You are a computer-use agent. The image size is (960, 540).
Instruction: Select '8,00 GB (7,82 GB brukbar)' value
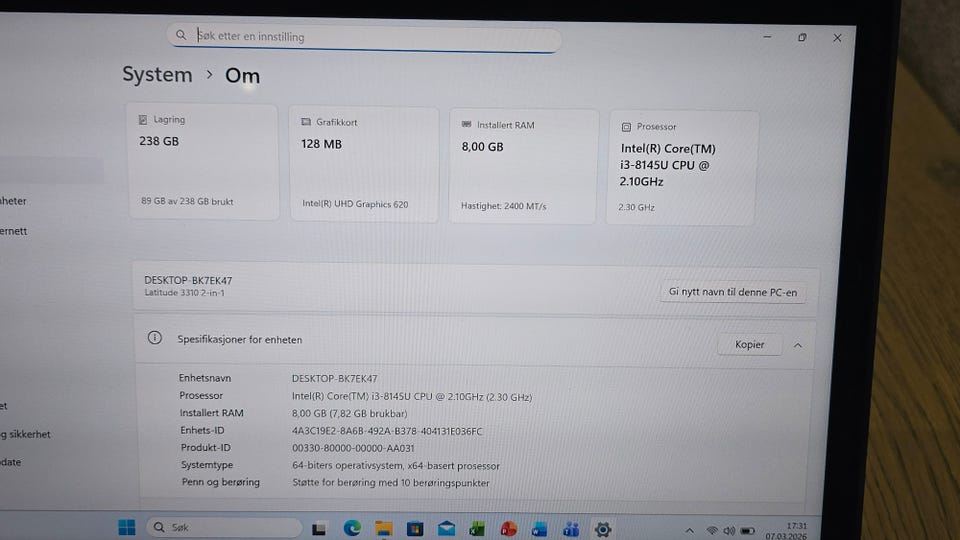tap(350, 413)
